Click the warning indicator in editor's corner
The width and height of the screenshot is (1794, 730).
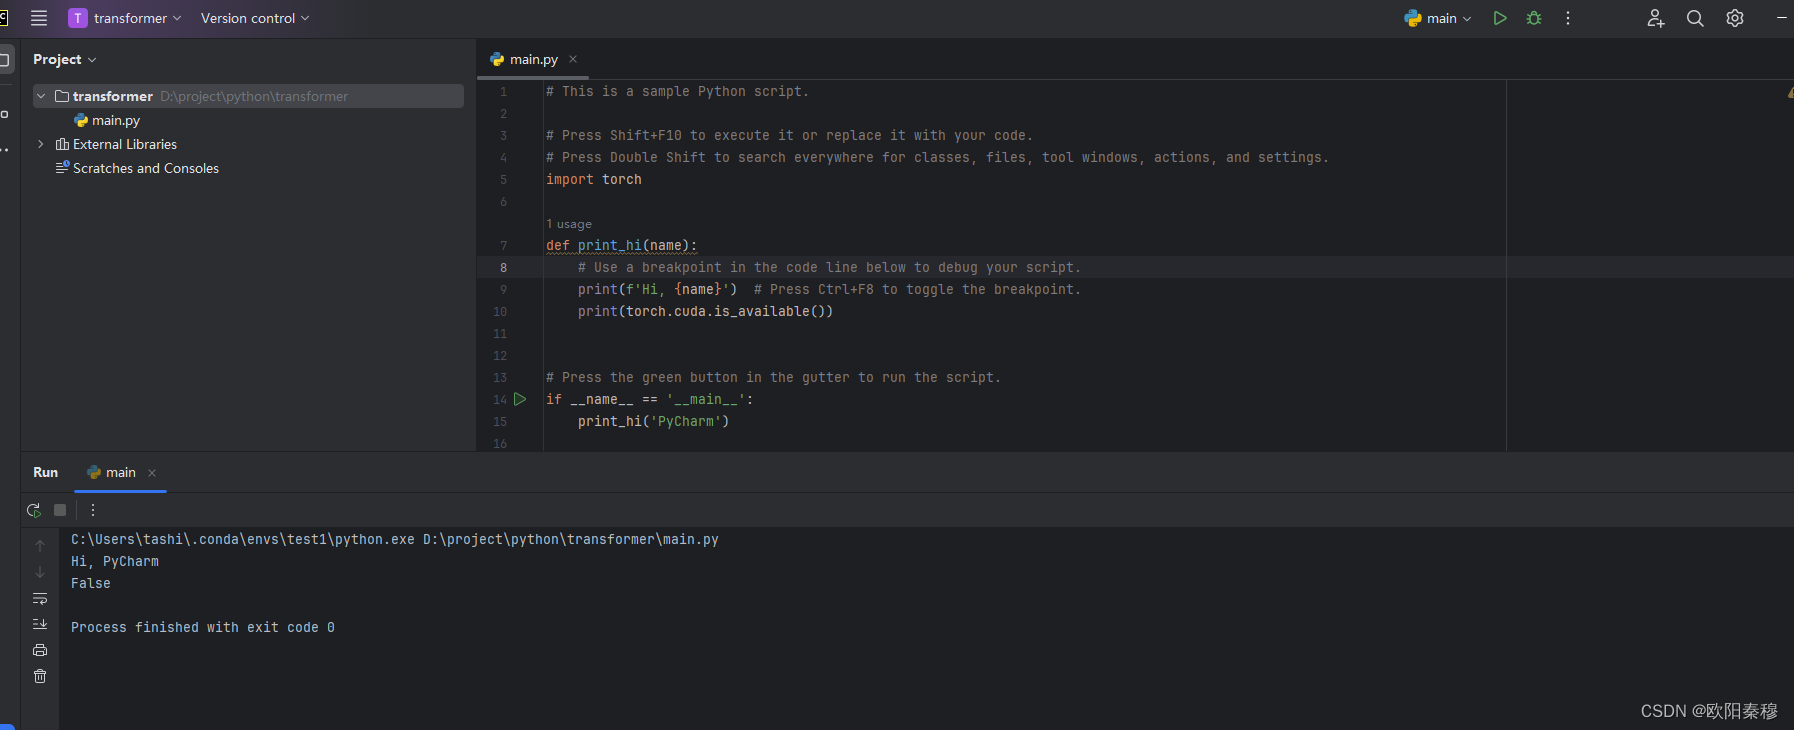[1789, 92]
